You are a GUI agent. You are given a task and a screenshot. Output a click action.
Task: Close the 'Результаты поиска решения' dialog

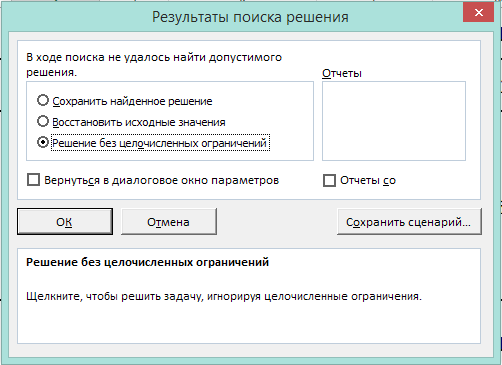(478, 13)
